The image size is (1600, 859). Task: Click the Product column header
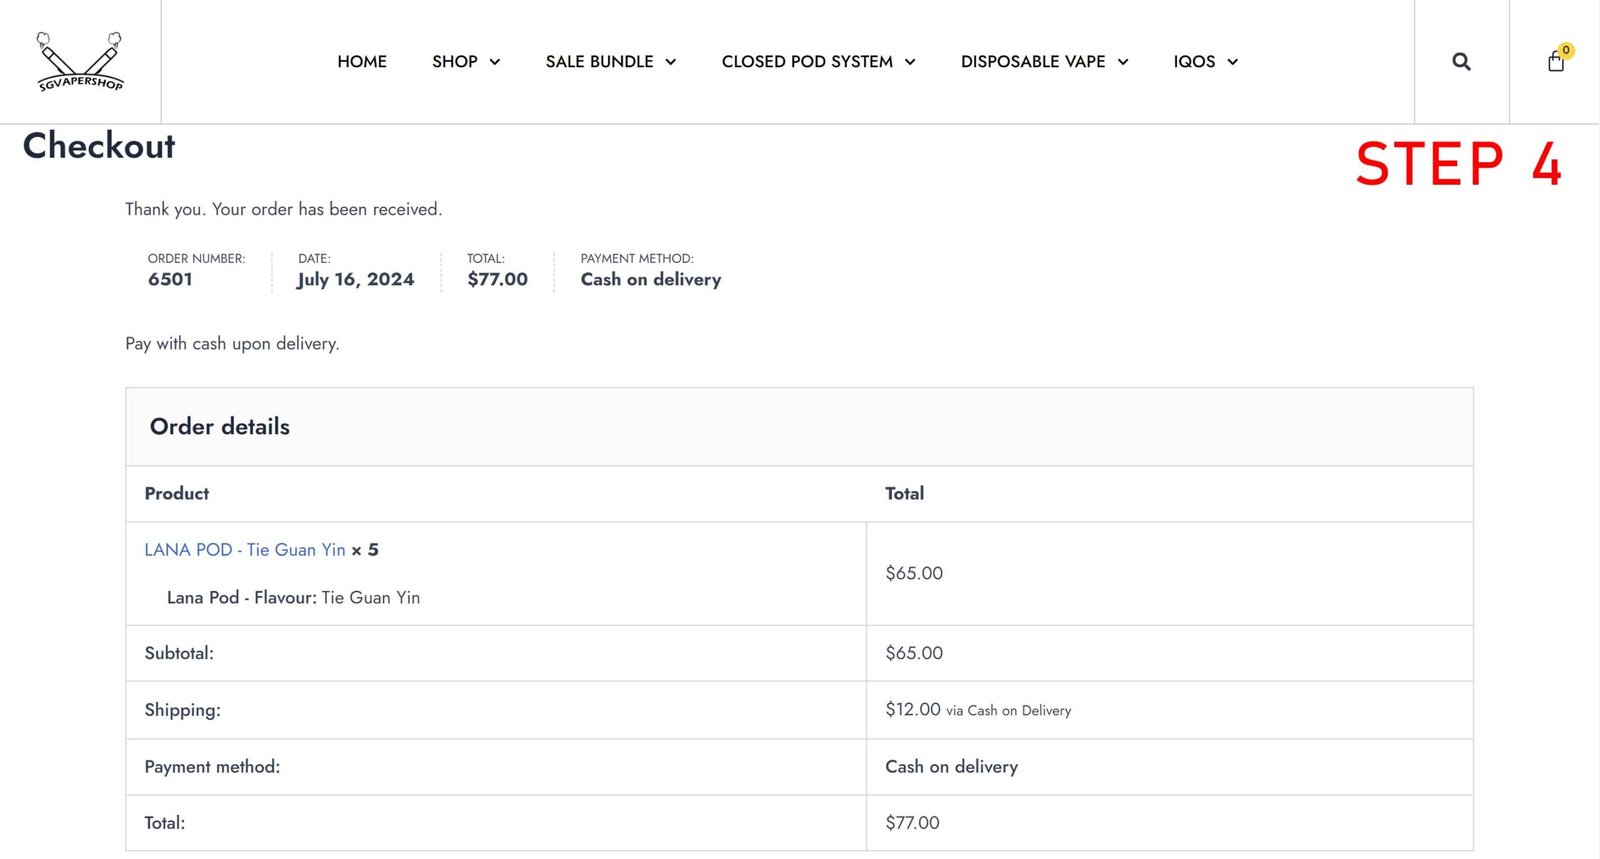coord(177,494)
